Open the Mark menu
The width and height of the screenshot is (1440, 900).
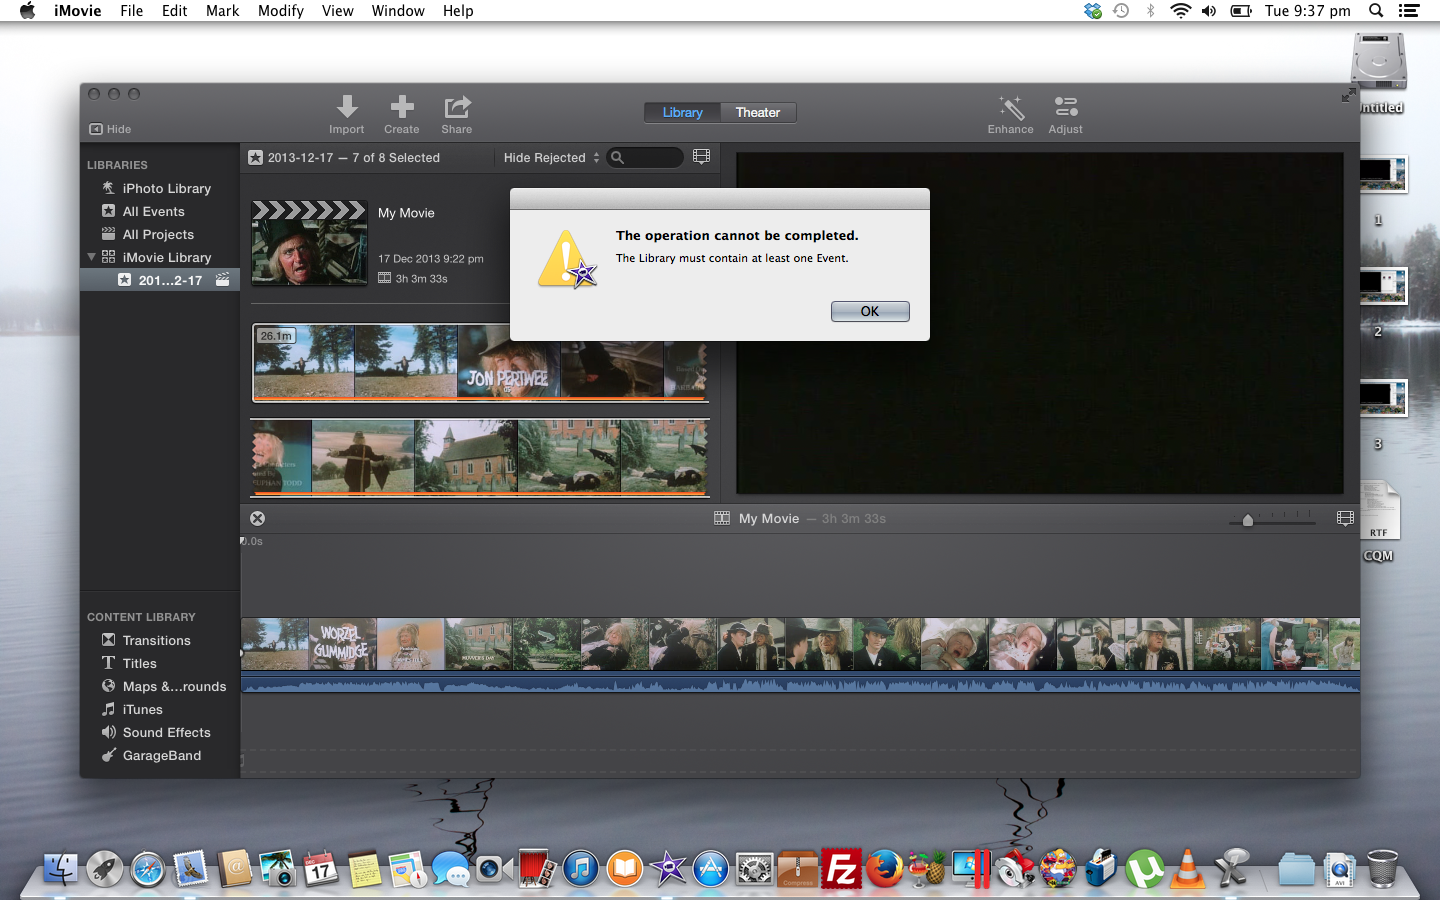222,11
